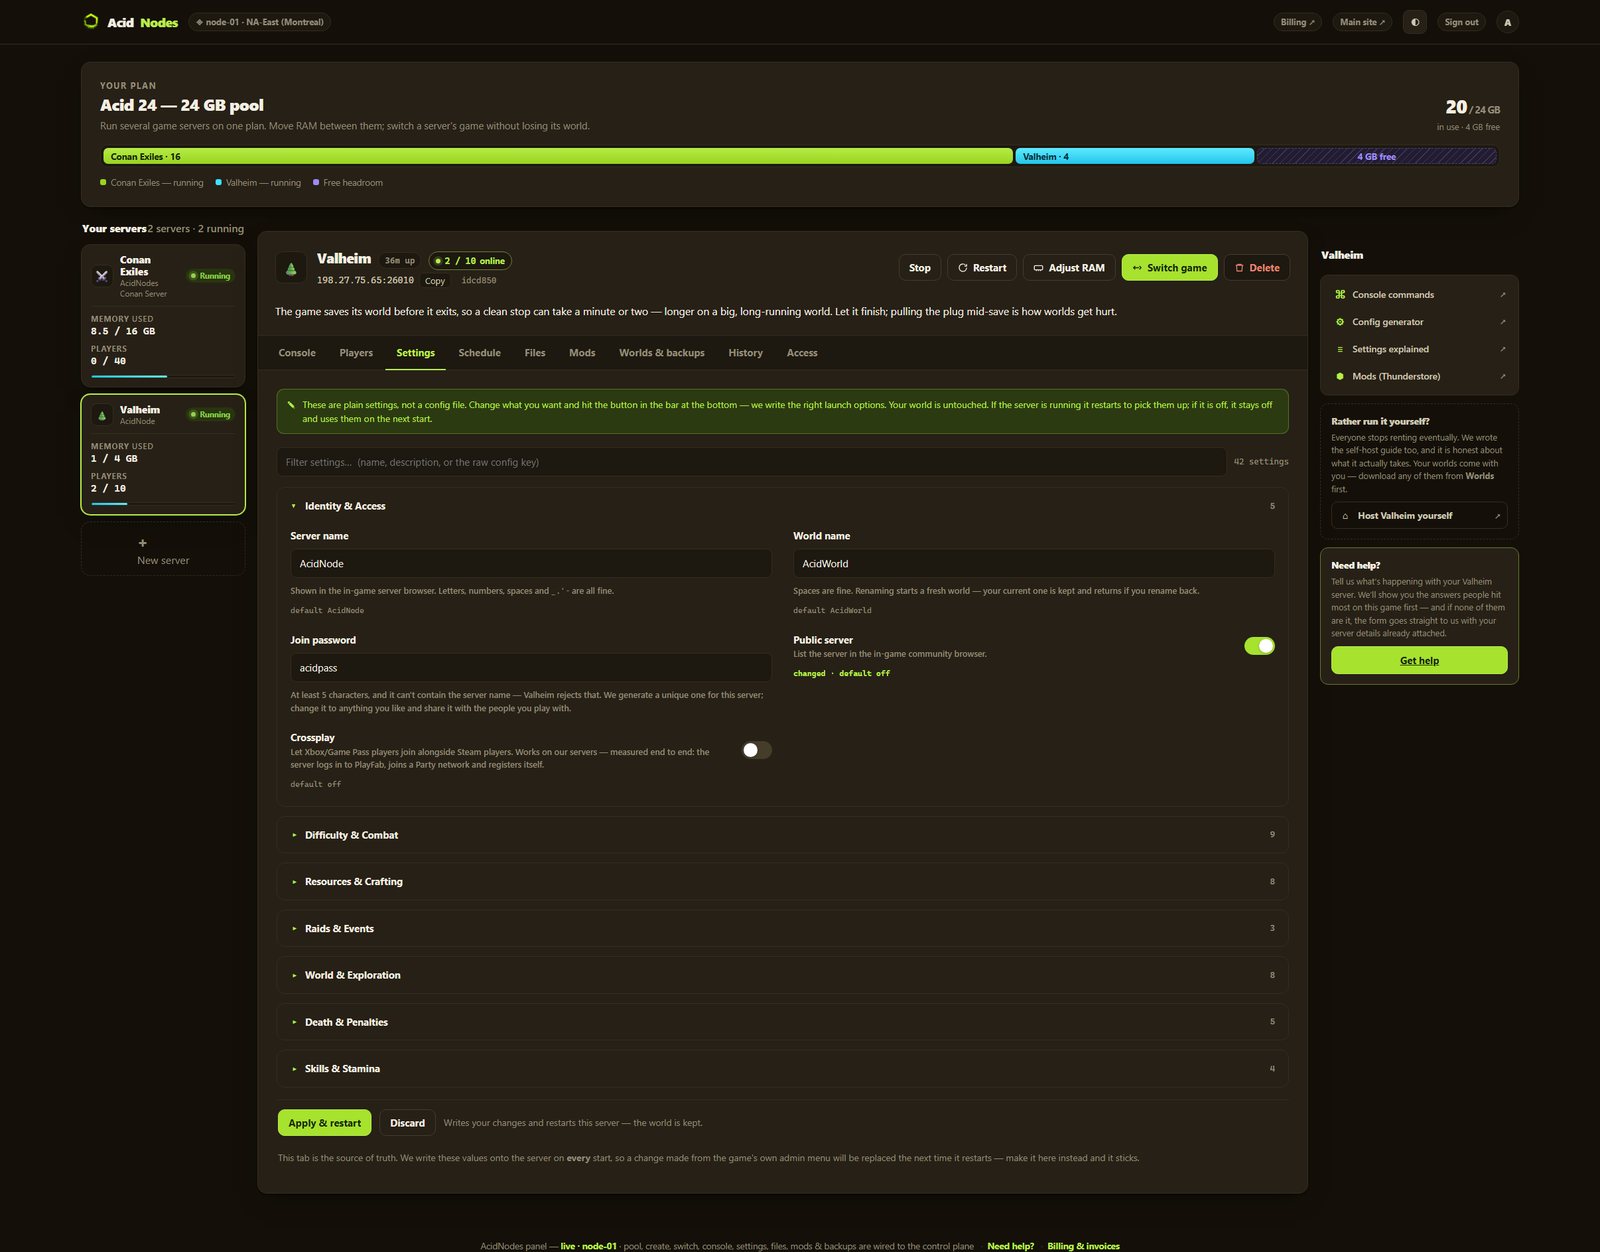The height and width of the screenshot is (1252, 1600).
Task: Click the 'idcd850' server ID text
Action: point(479,281)
